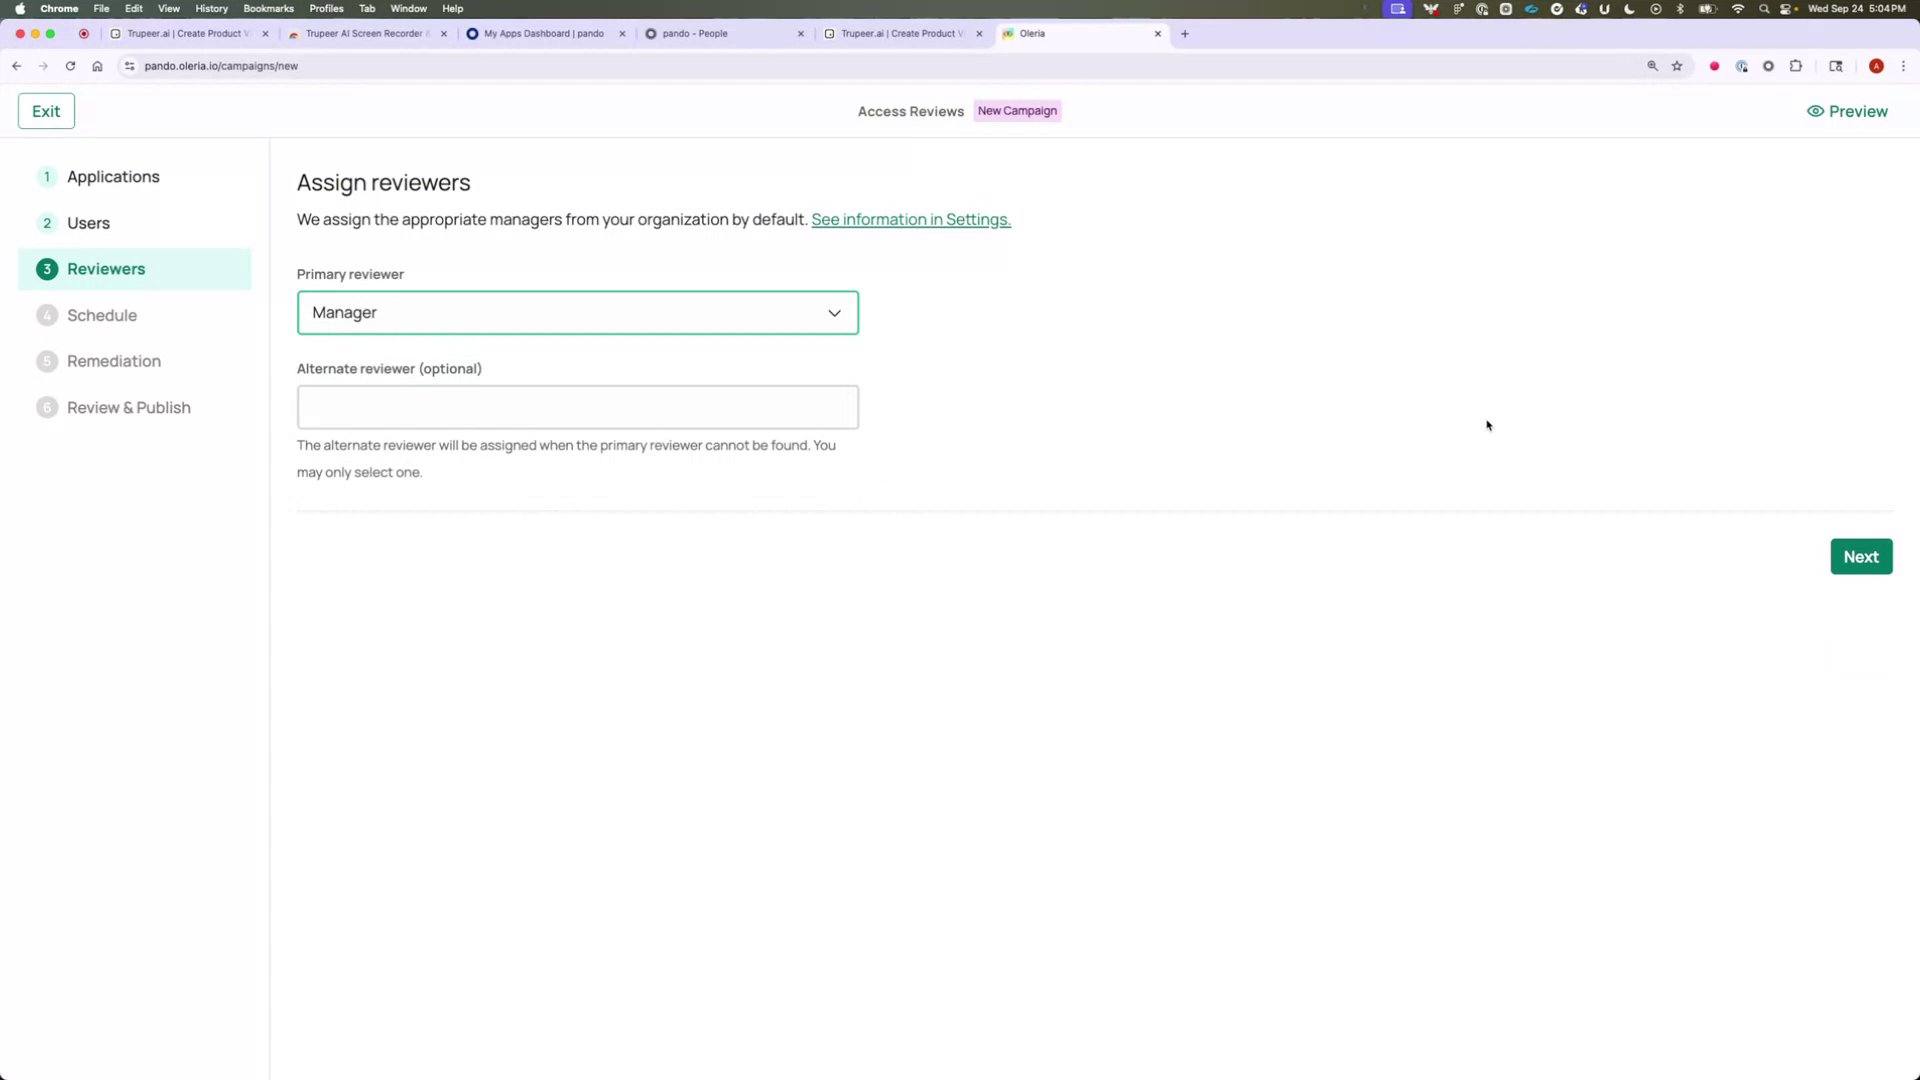Click the bookmark star in the address bar
Viewport: 1920px width, 1080px height.
tap(1677, 66)
